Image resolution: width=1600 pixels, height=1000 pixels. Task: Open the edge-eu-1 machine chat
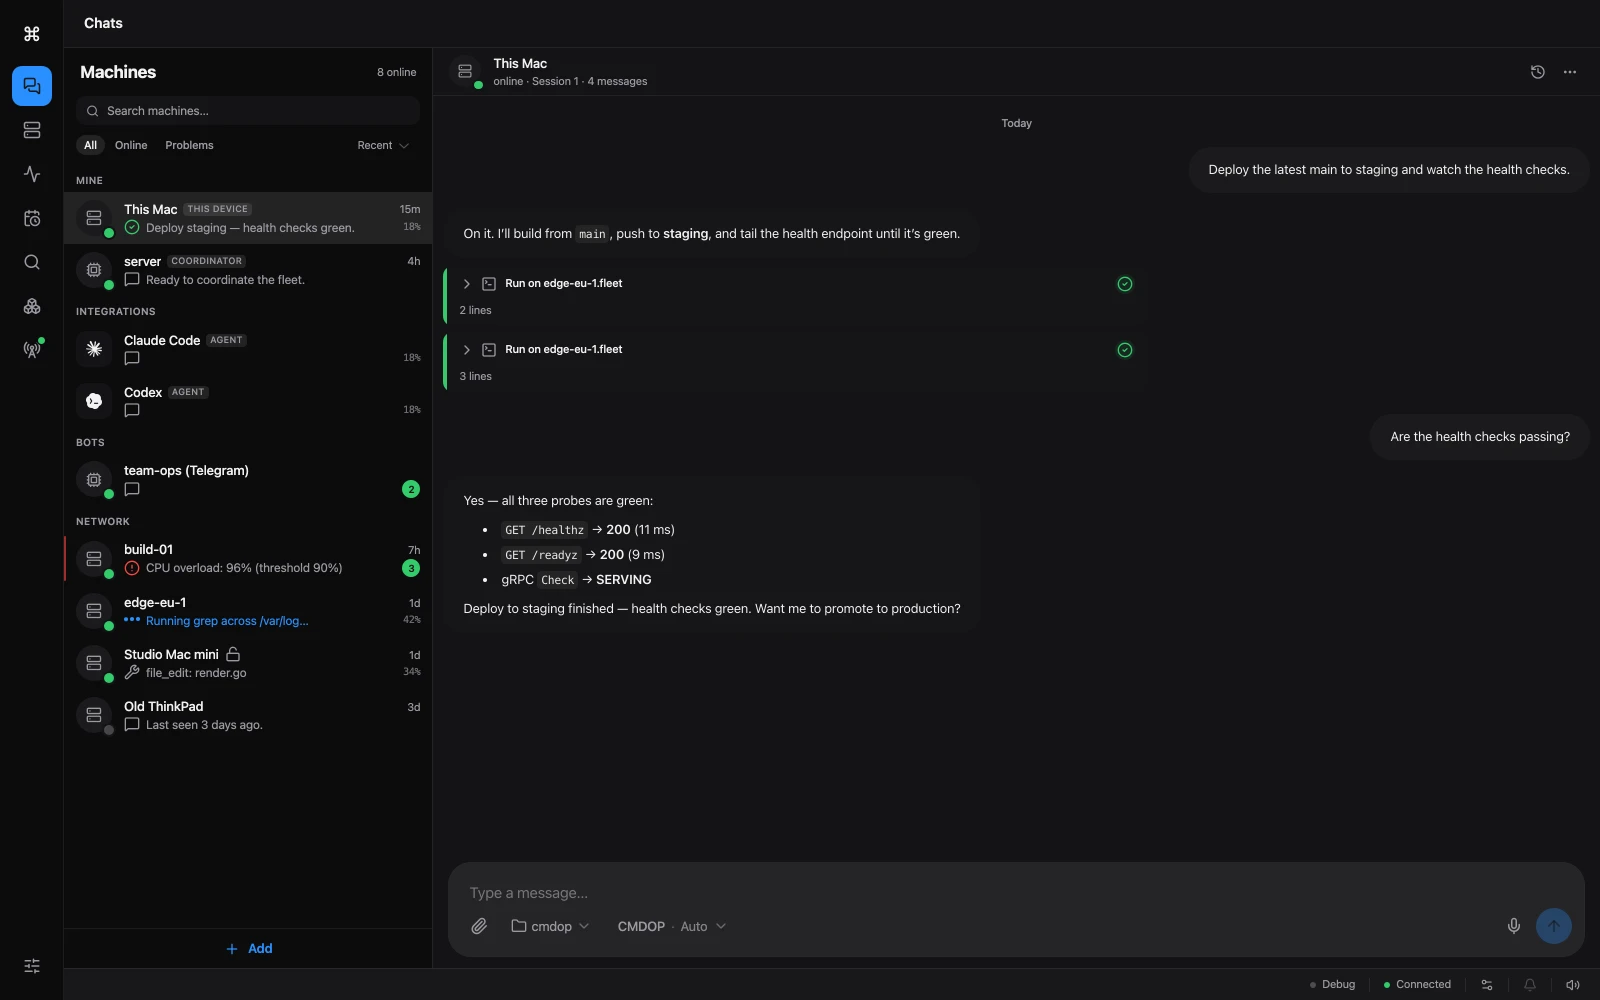tap(248, 611)
